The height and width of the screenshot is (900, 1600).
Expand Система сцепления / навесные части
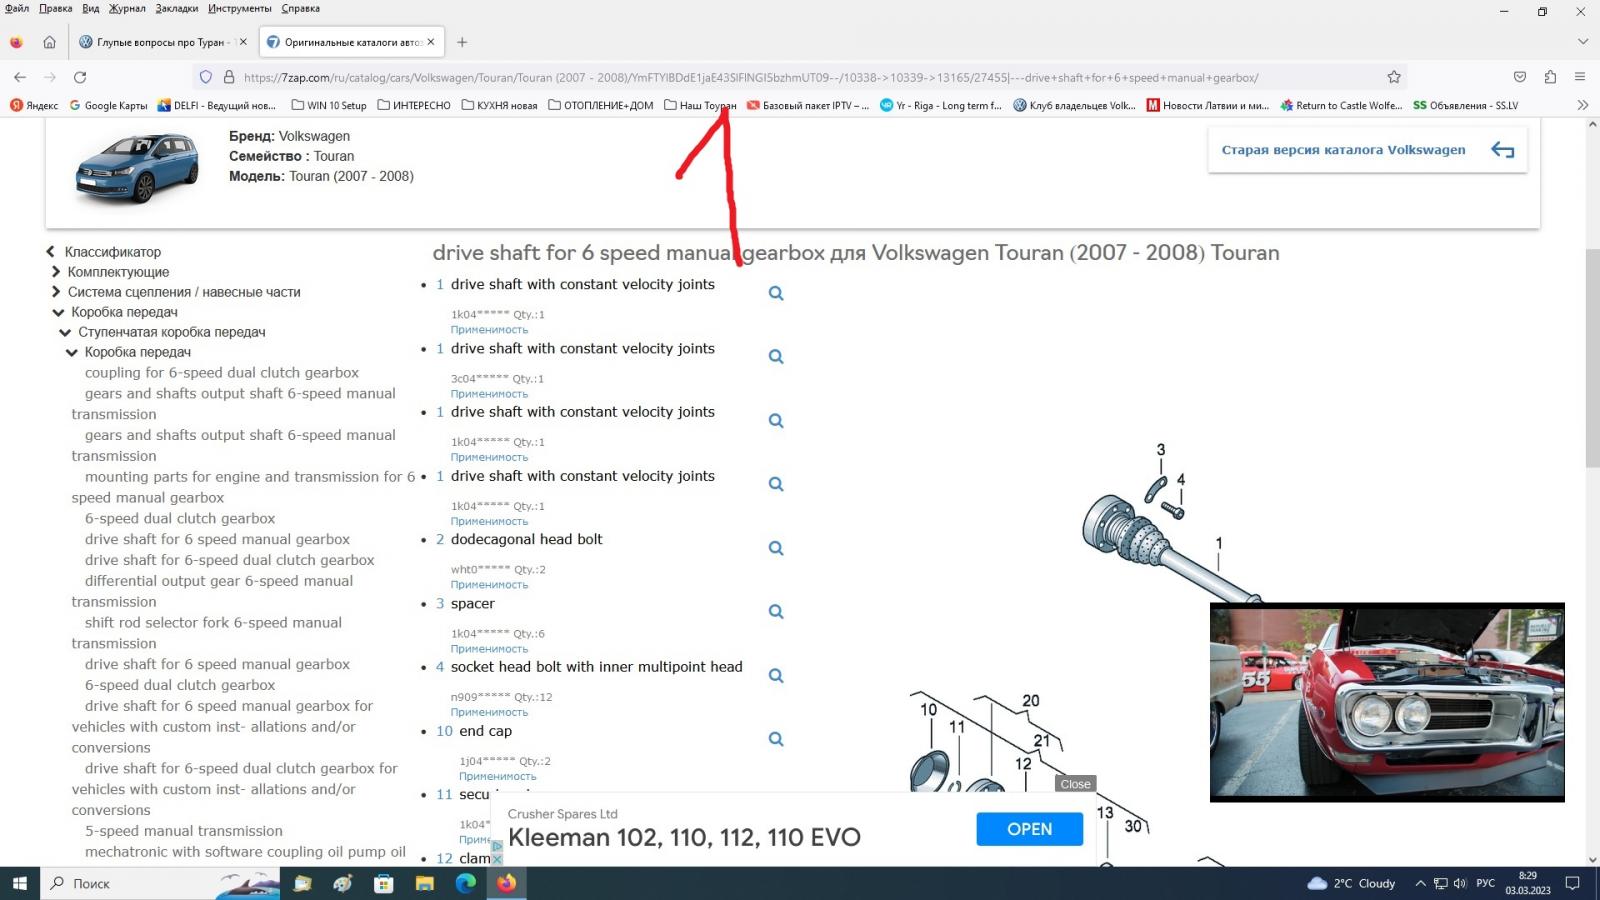[56, 292]
